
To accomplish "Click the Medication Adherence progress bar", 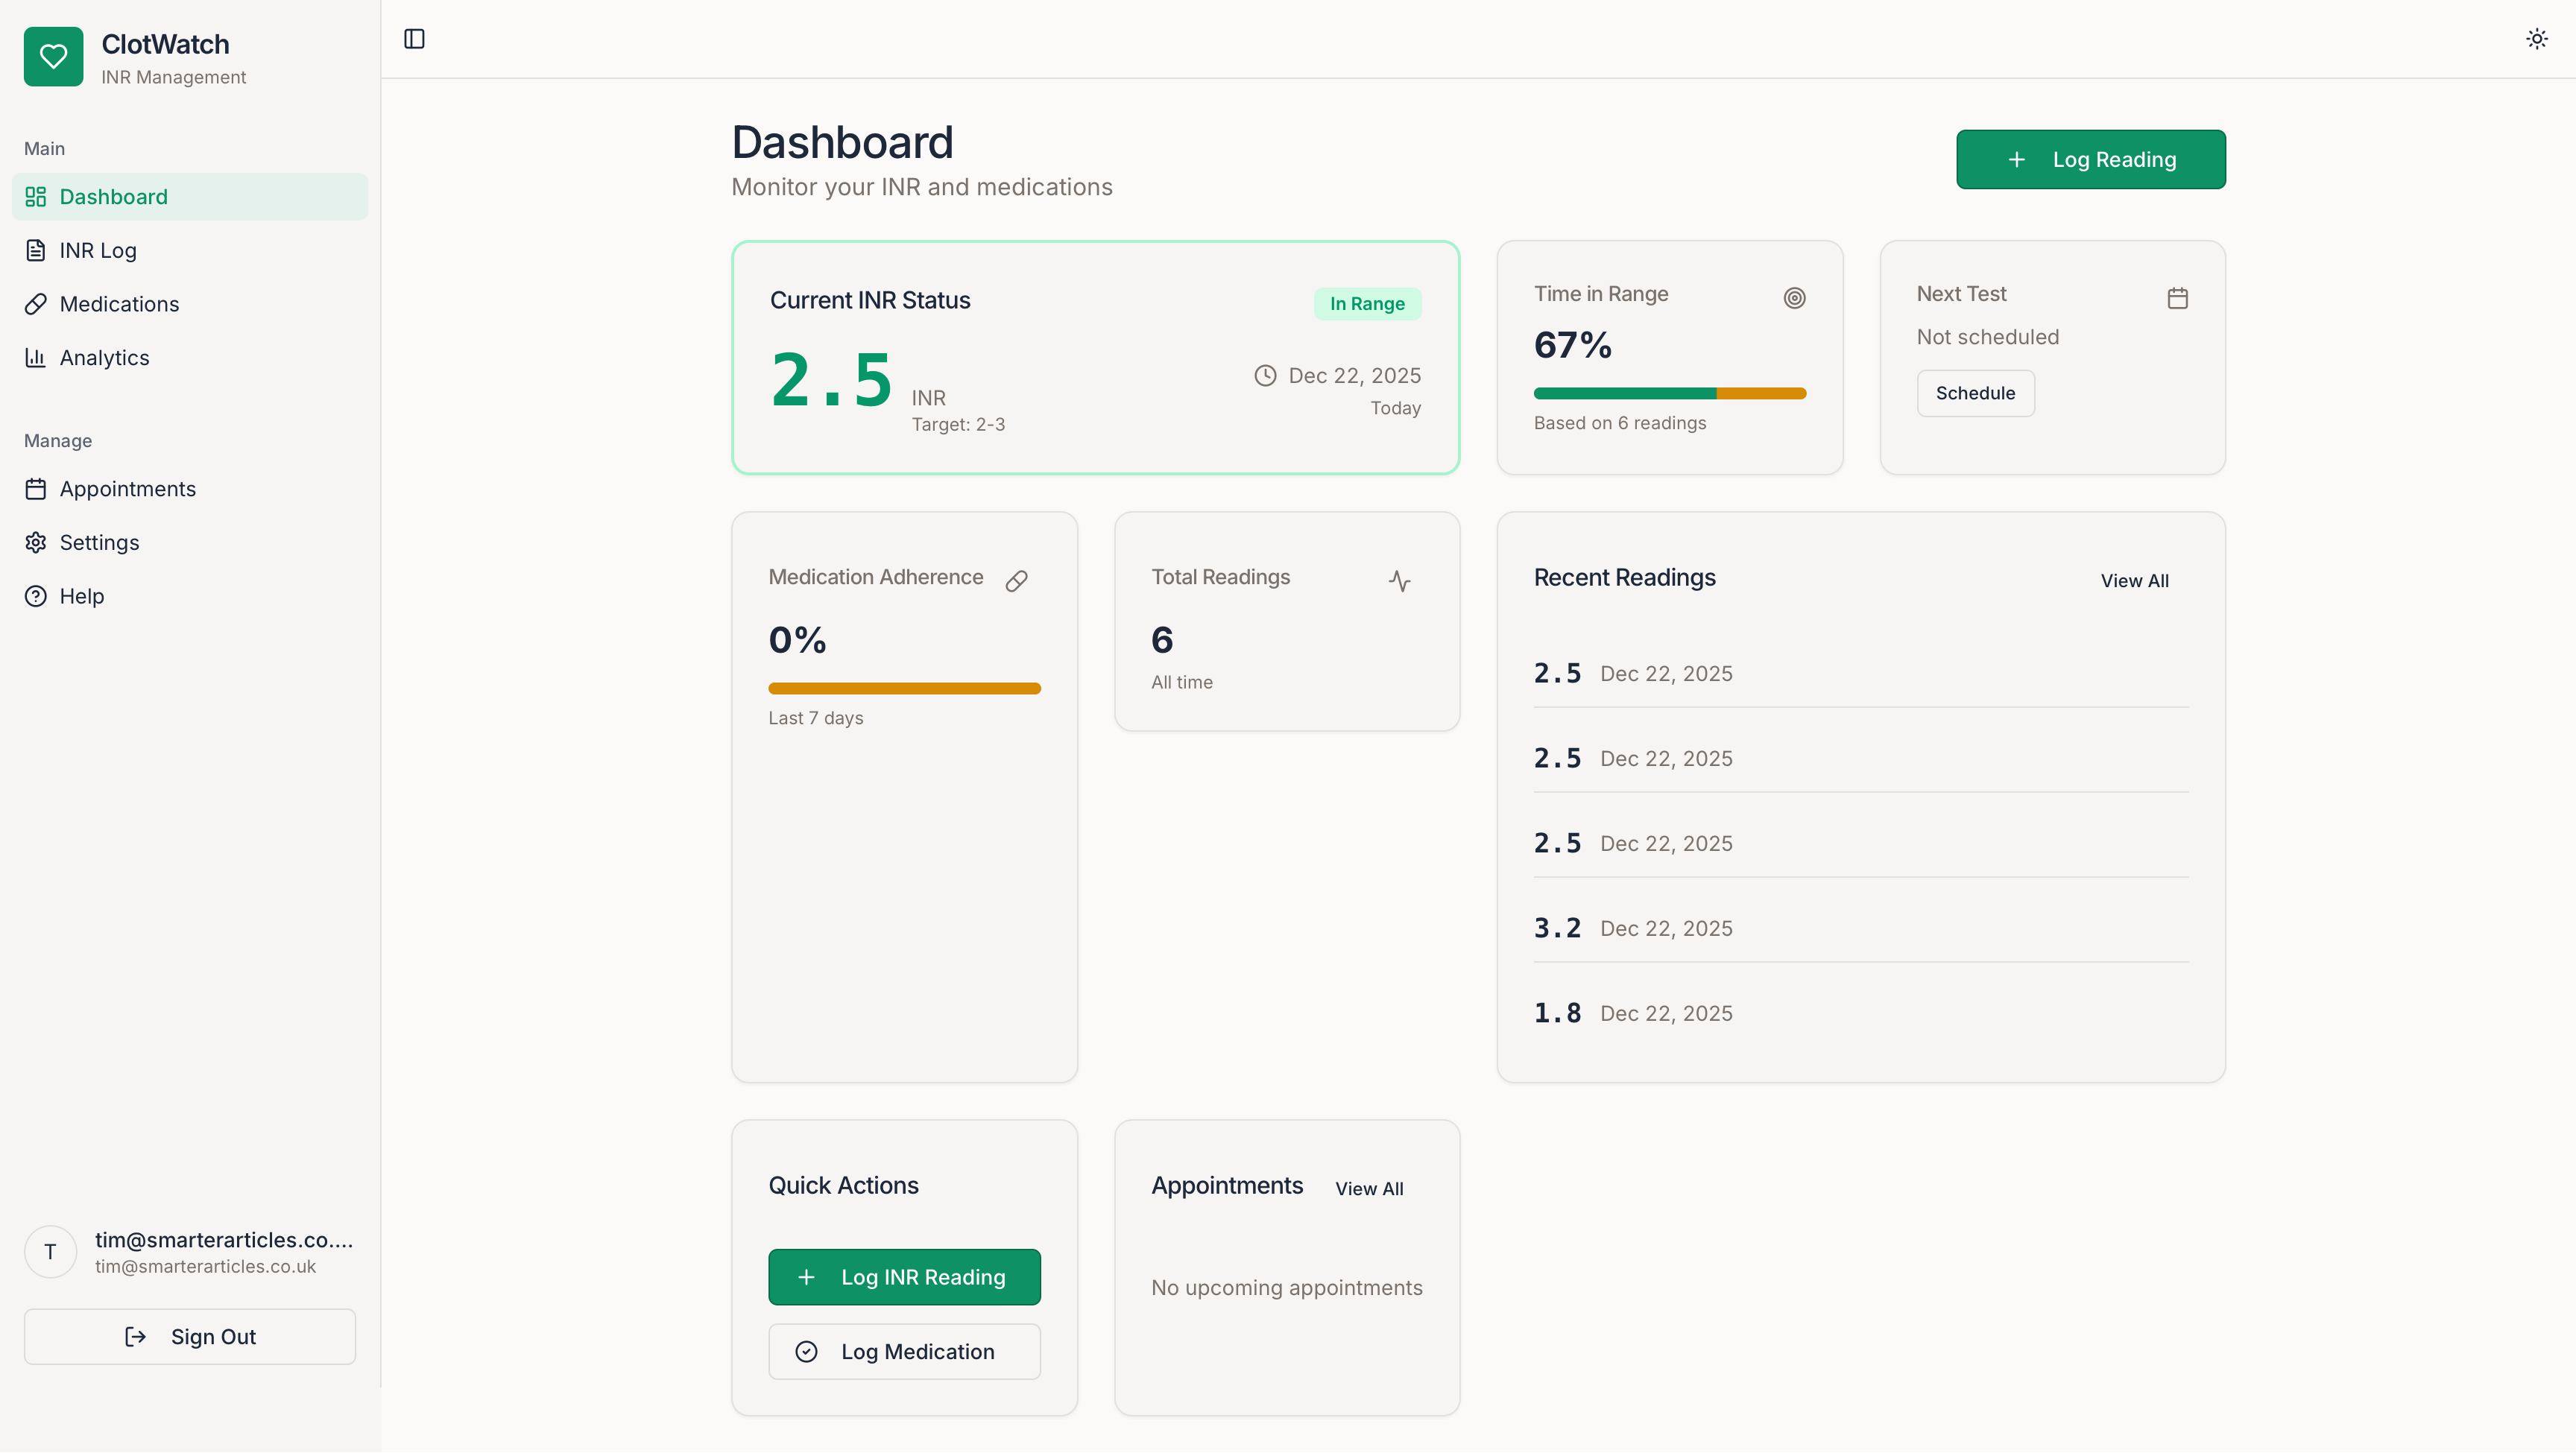I will 903,688.
